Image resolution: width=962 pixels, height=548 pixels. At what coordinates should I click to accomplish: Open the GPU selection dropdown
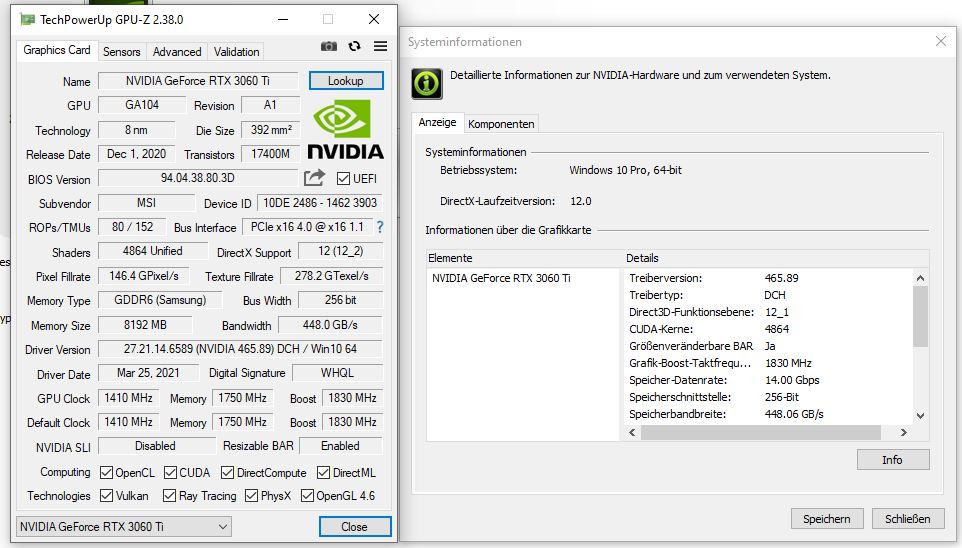tap(123, 527)
